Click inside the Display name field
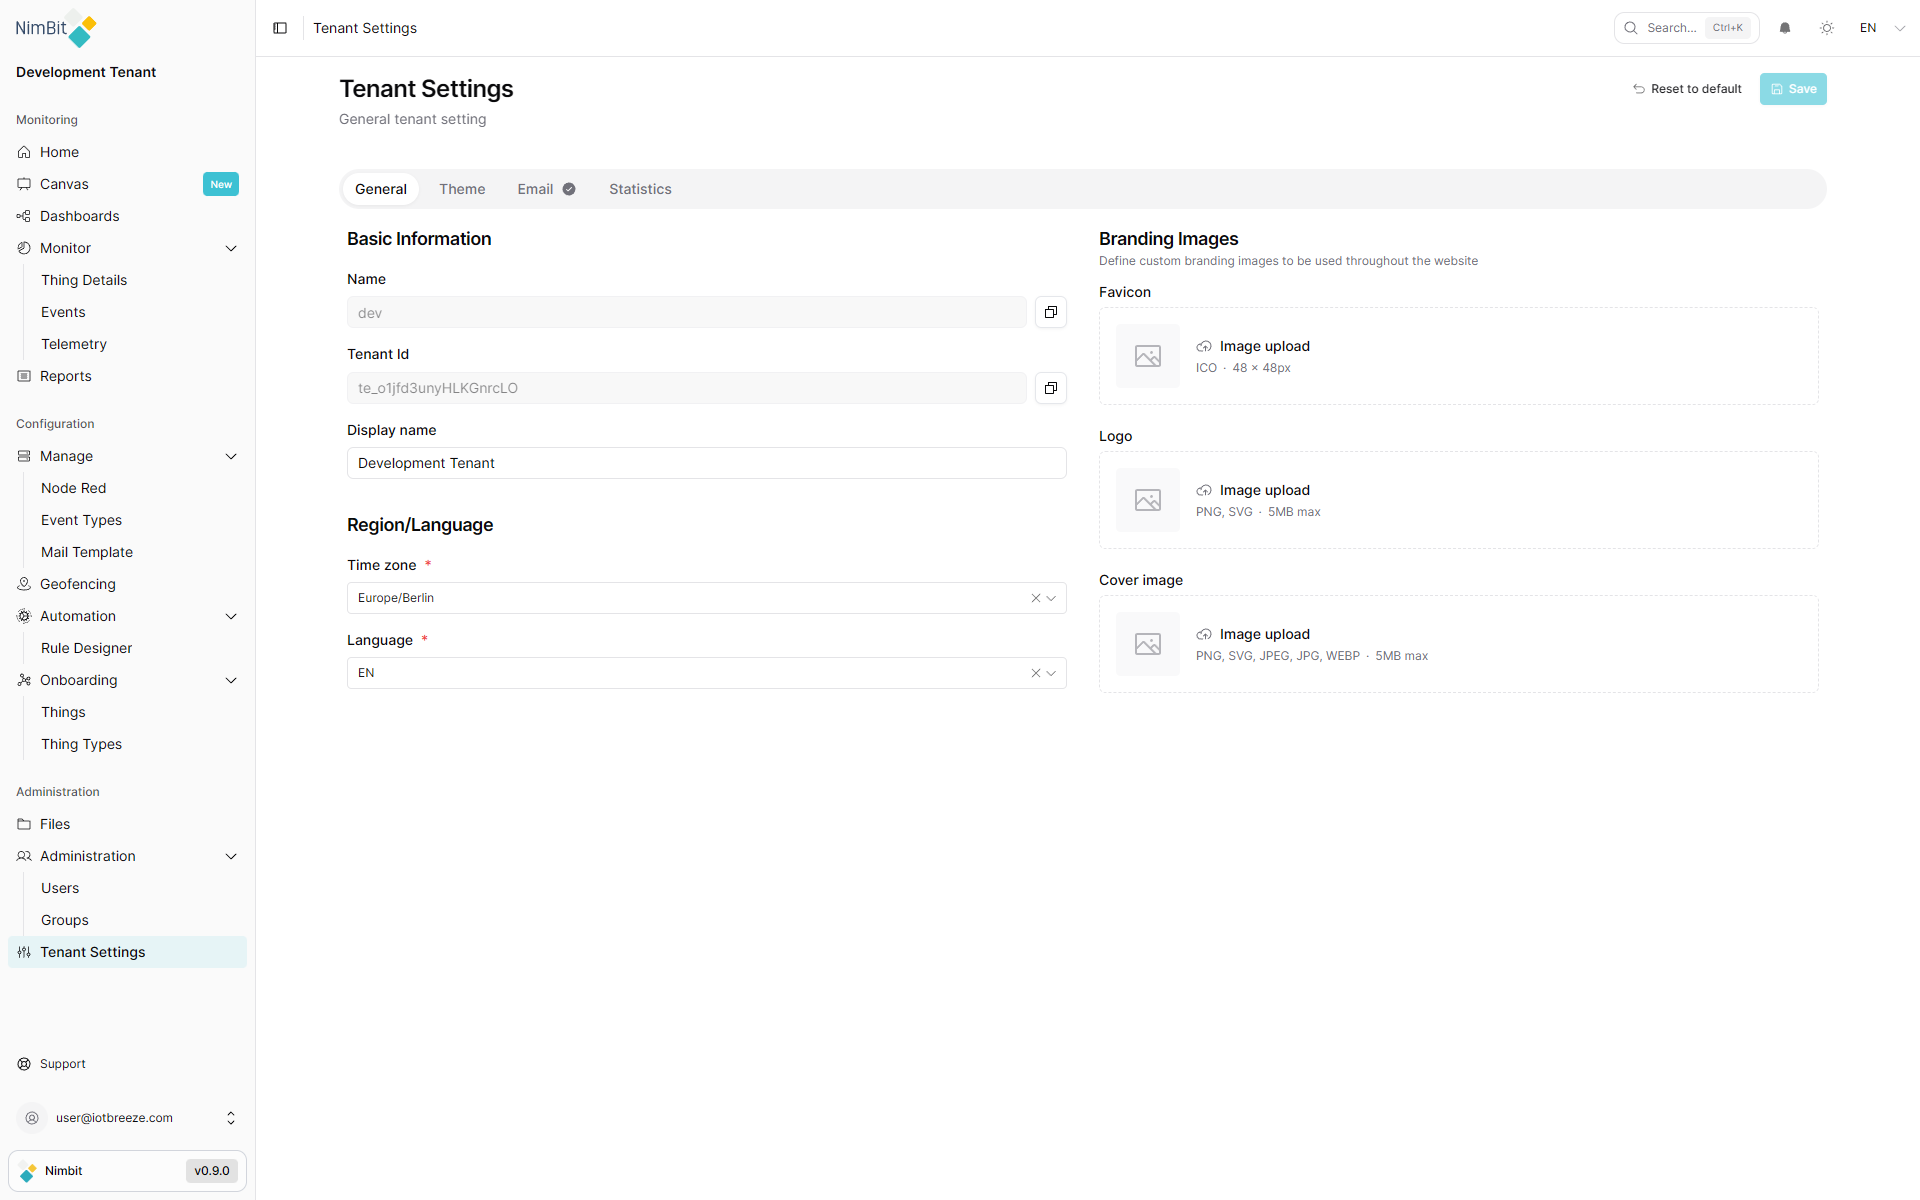 tap(706, 463)
